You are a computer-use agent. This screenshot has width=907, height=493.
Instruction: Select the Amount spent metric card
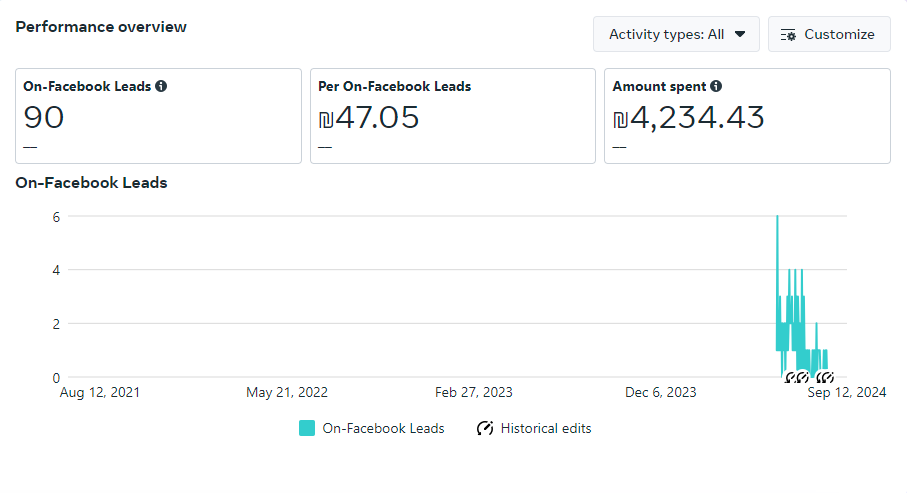pos(747,116)
